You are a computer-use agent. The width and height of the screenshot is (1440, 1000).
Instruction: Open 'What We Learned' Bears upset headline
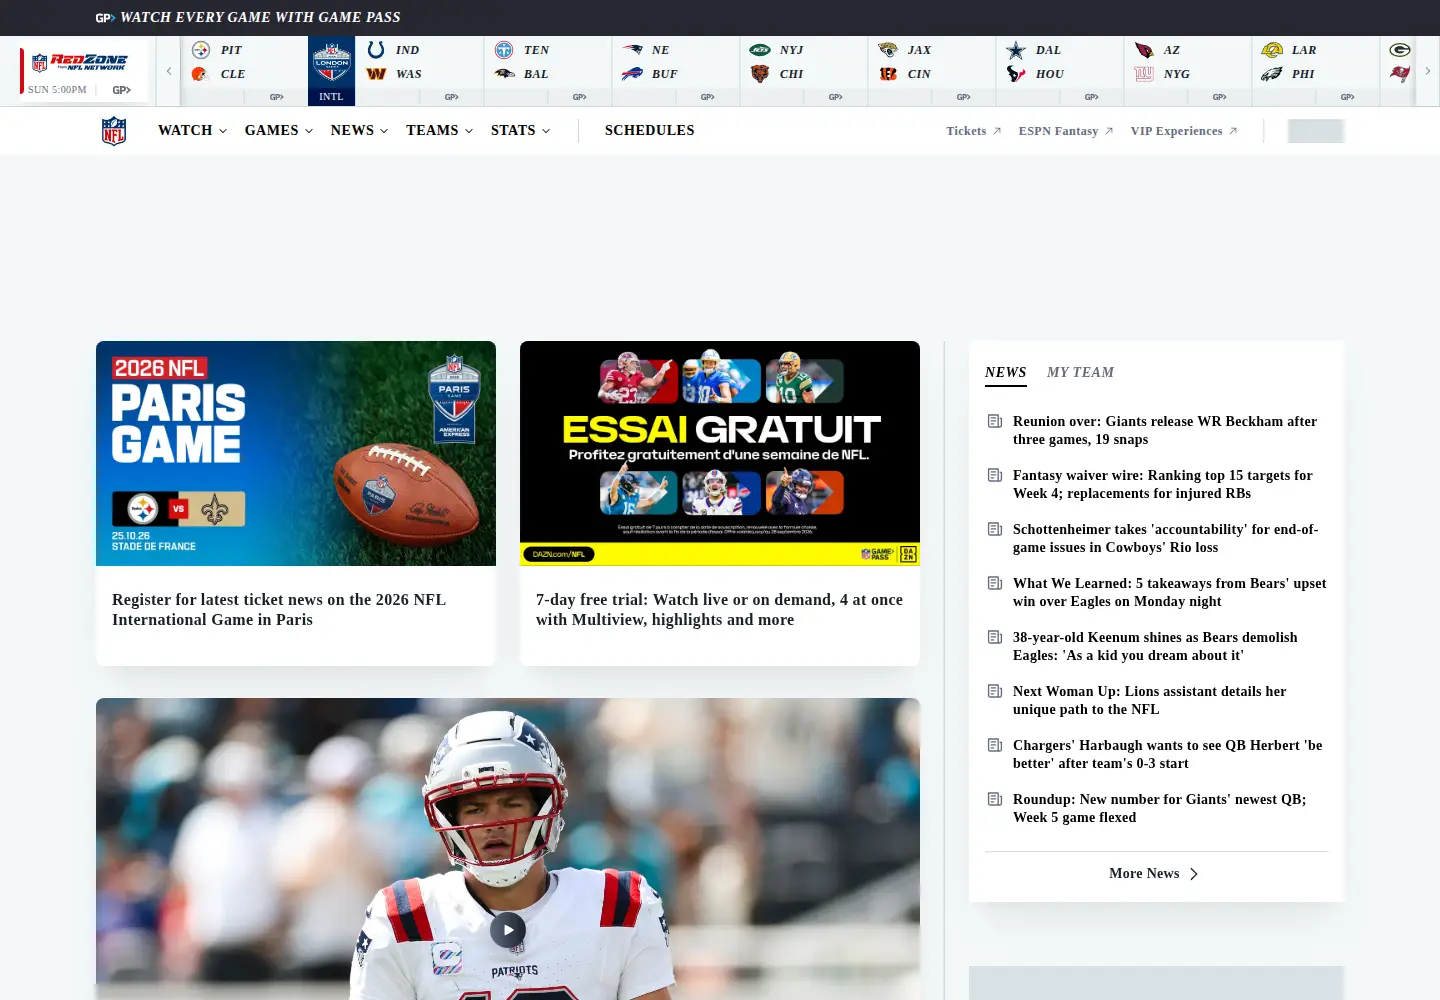tap(1170, 592)
